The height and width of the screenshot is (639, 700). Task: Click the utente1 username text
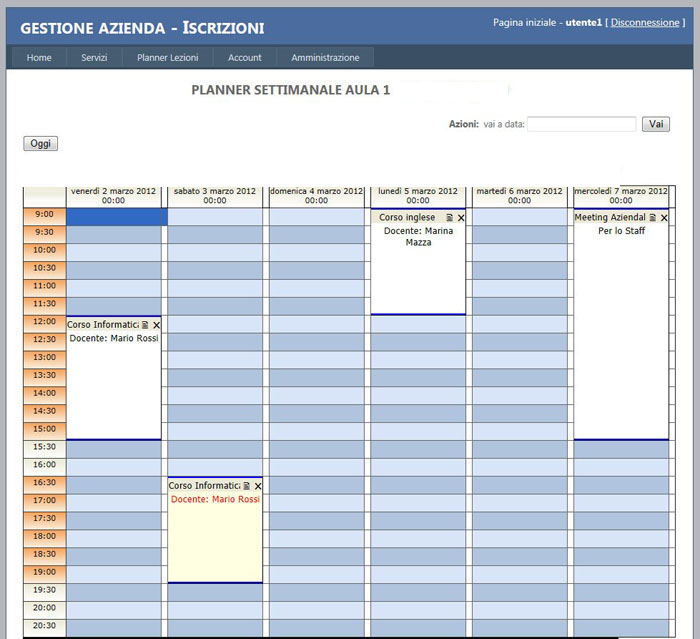coord(583,22)
